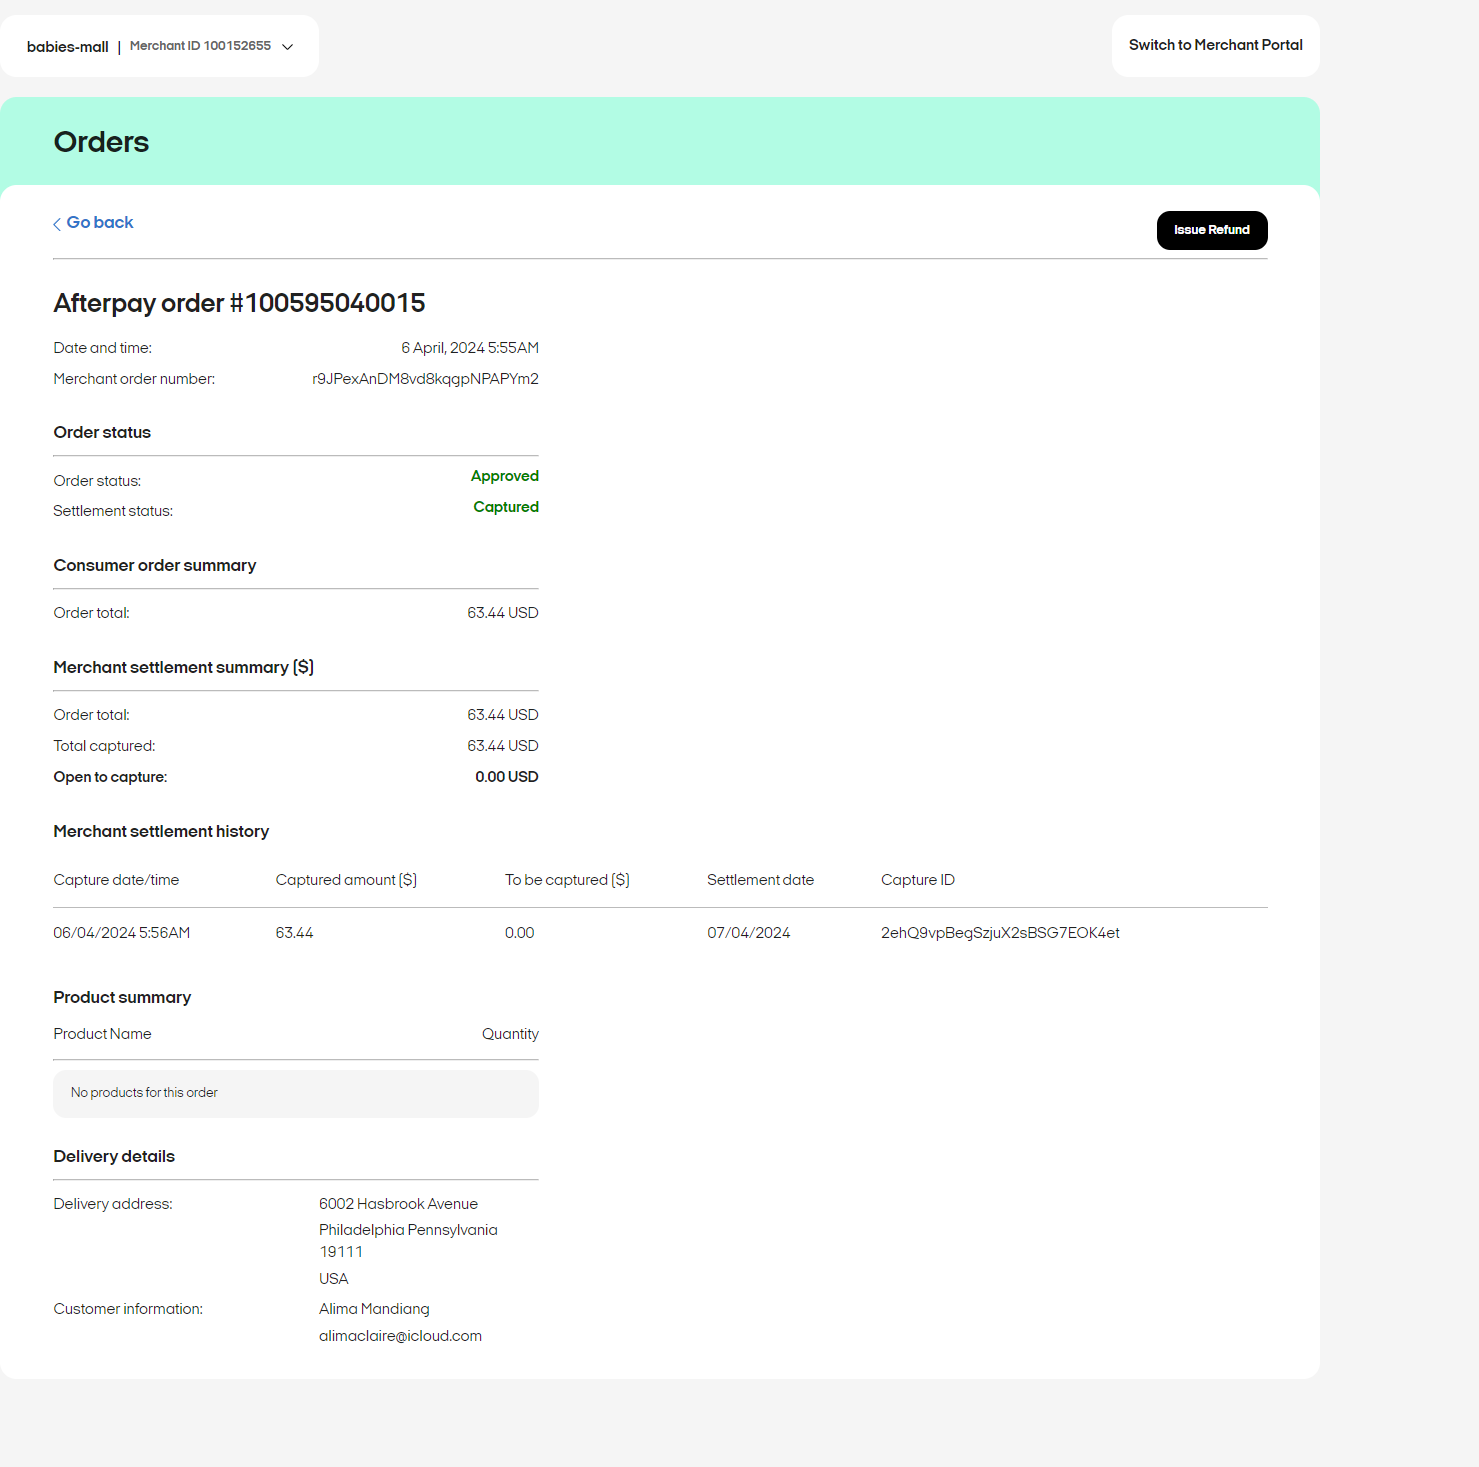Select the Afterpay order #100595040015 heading
Image resolution: width=1479 pixels, height=1467 pixels.
[x=239, y=303]
